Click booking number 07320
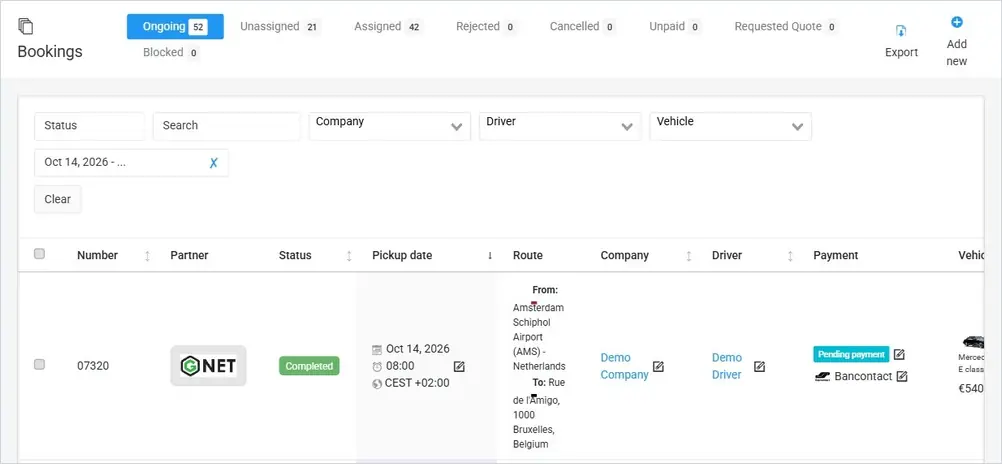This screenshot has height=464, width=1002. [93, 366]
